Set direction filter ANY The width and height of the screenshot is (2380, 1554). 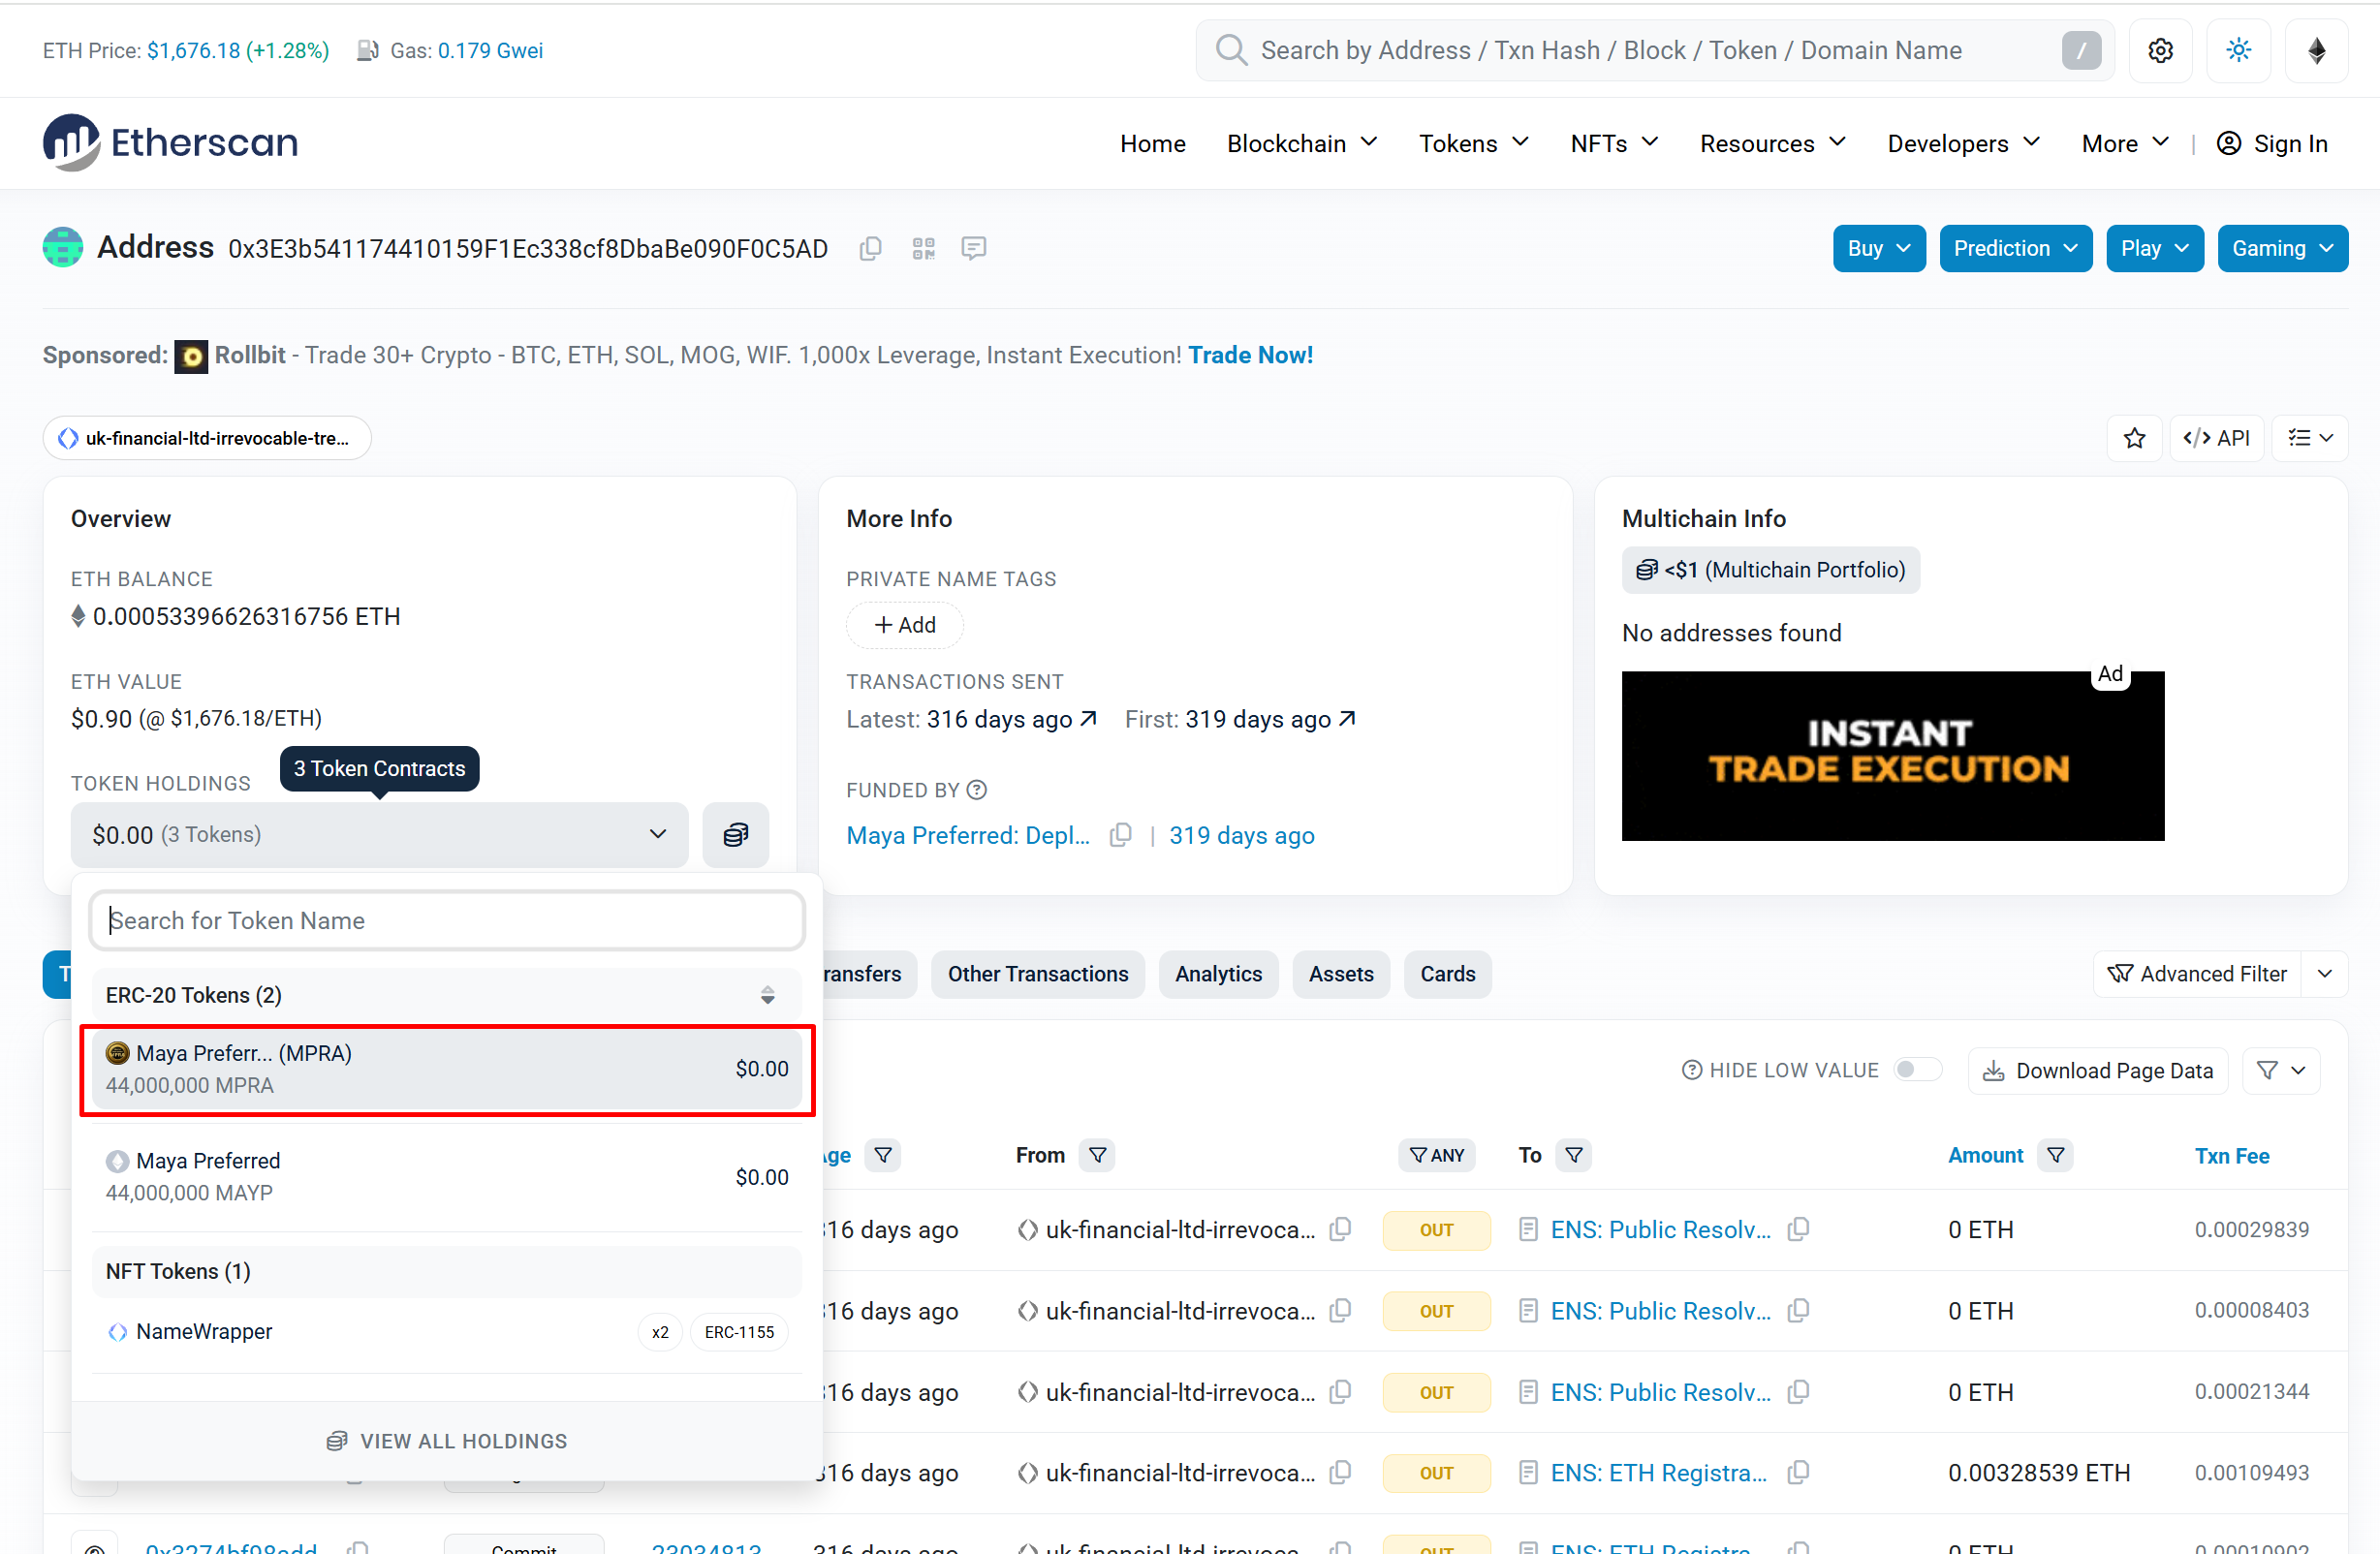point(1436,1155)
